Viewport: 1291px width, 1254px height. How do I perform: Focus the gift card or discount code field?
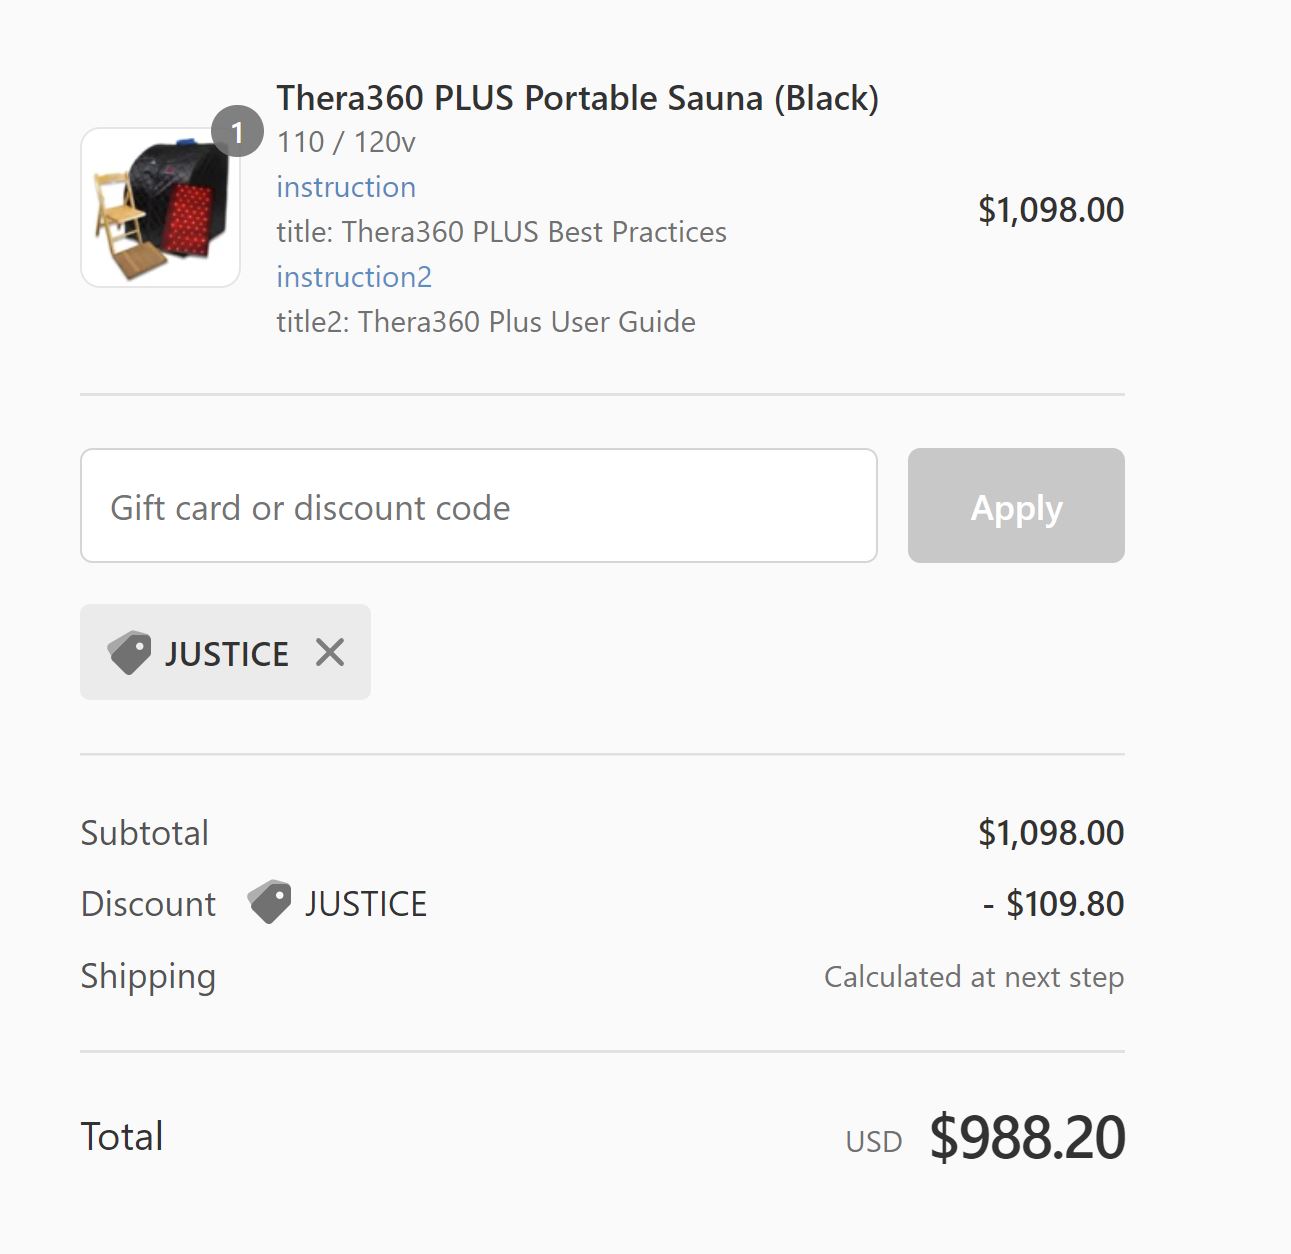478,506
